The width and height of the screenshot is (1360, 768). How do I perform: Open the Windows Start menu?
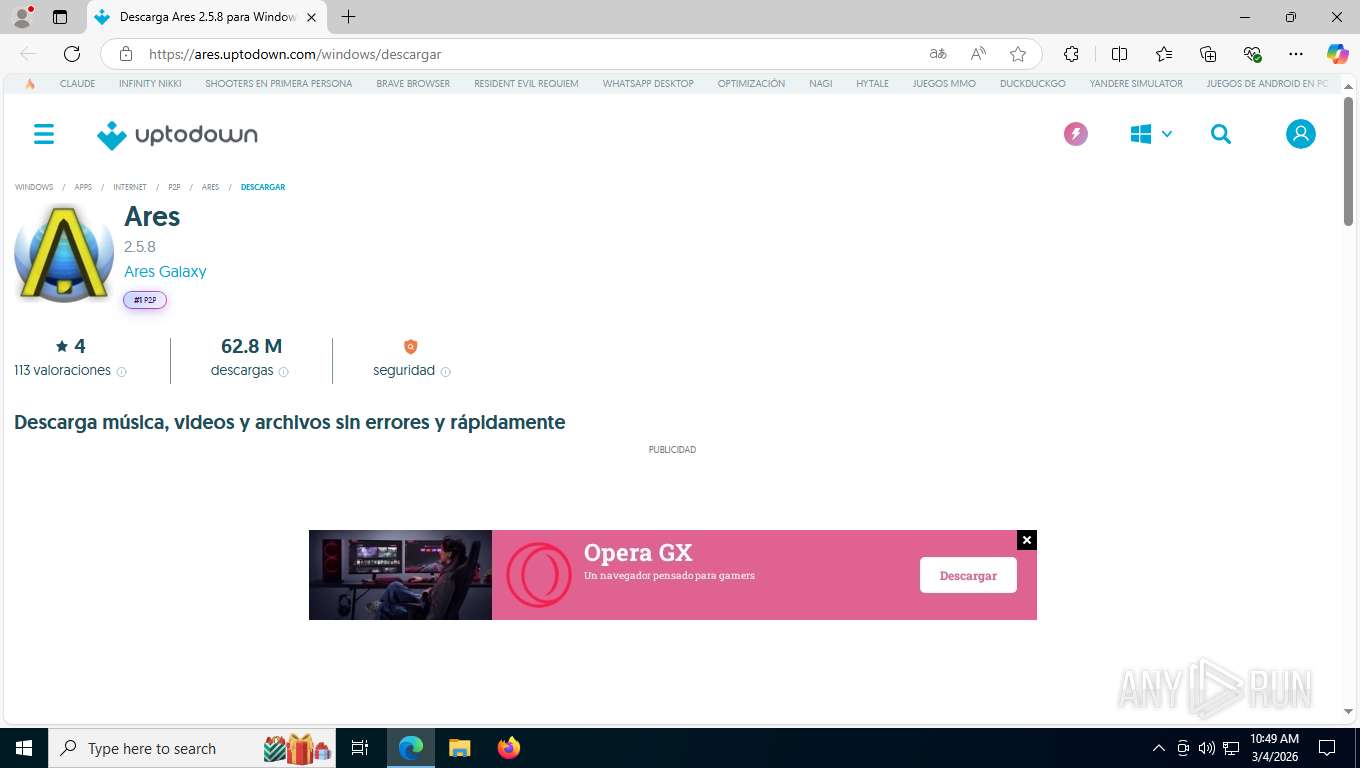click(23, 748)
